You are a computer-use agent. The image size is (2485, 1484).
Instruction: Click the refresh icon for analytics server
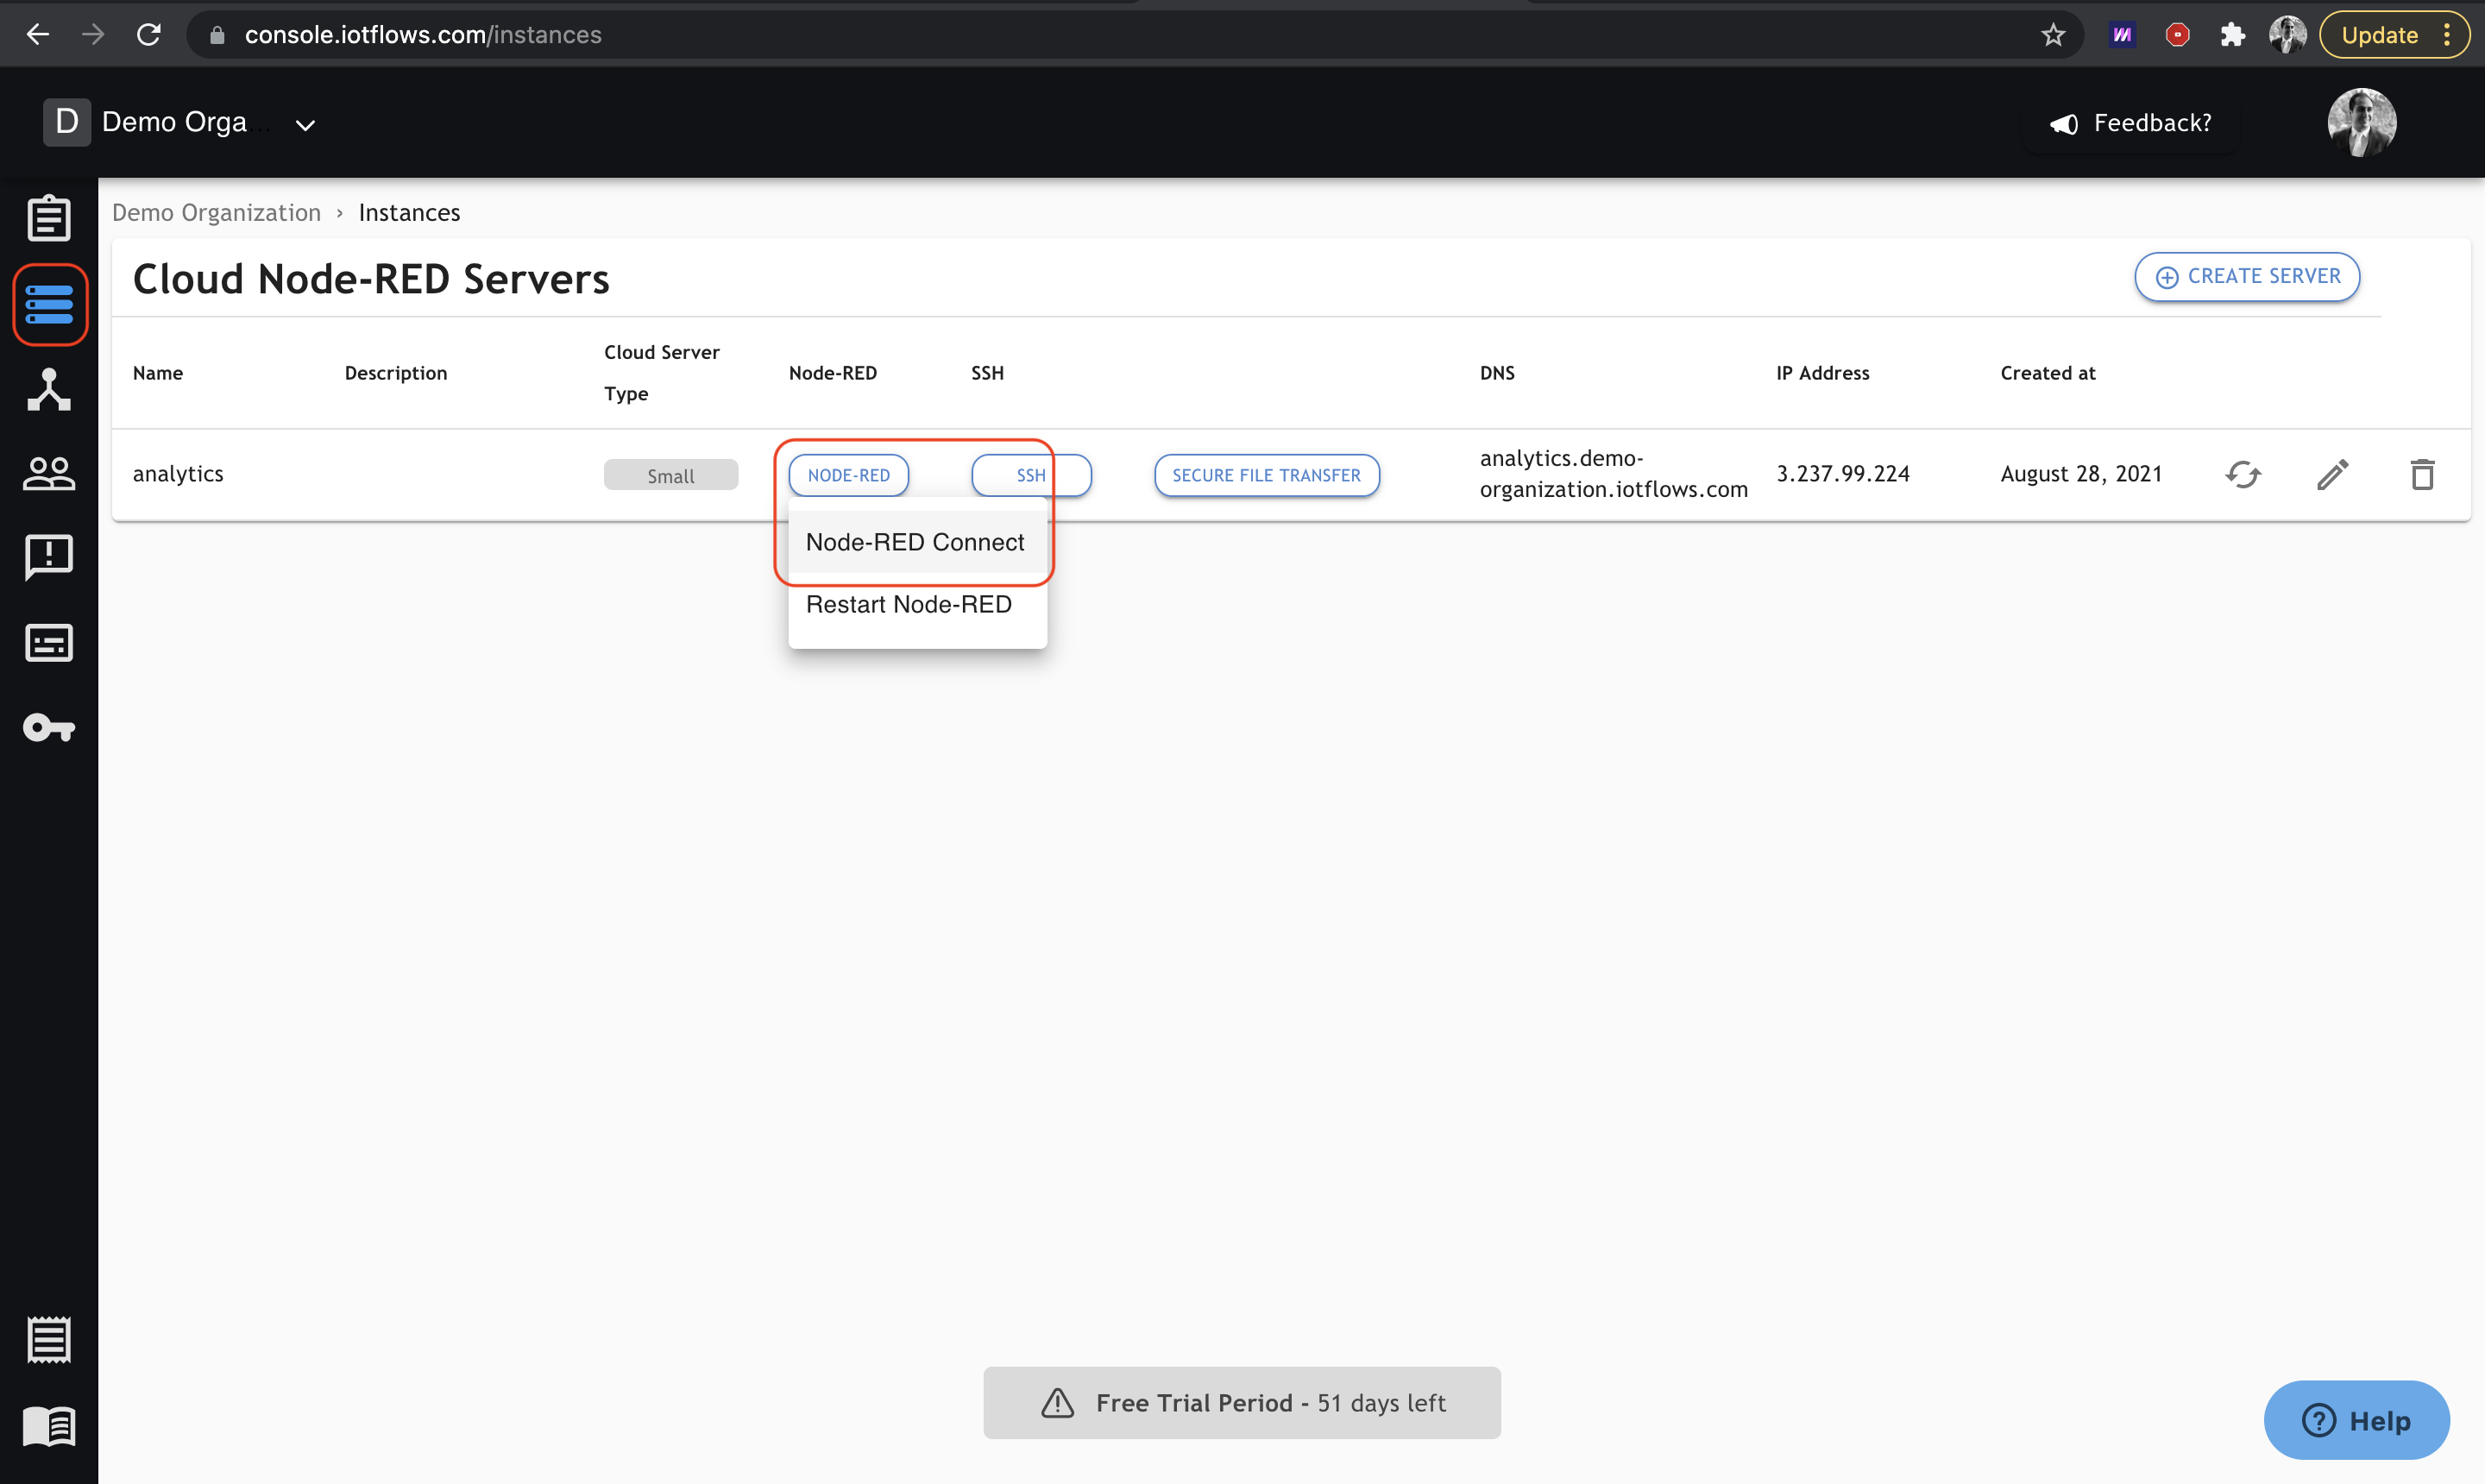(x=2242, y=474)
